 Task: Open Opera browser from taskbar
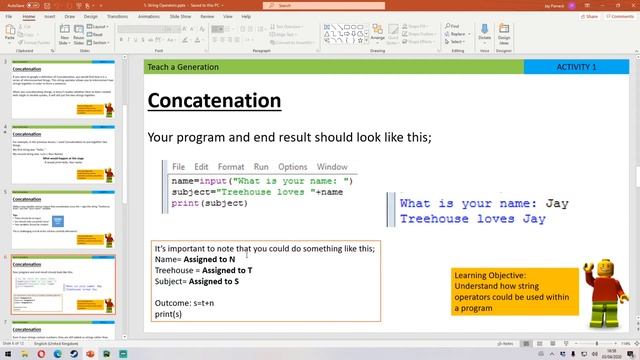pyautogui.click(x=41, y=354)
